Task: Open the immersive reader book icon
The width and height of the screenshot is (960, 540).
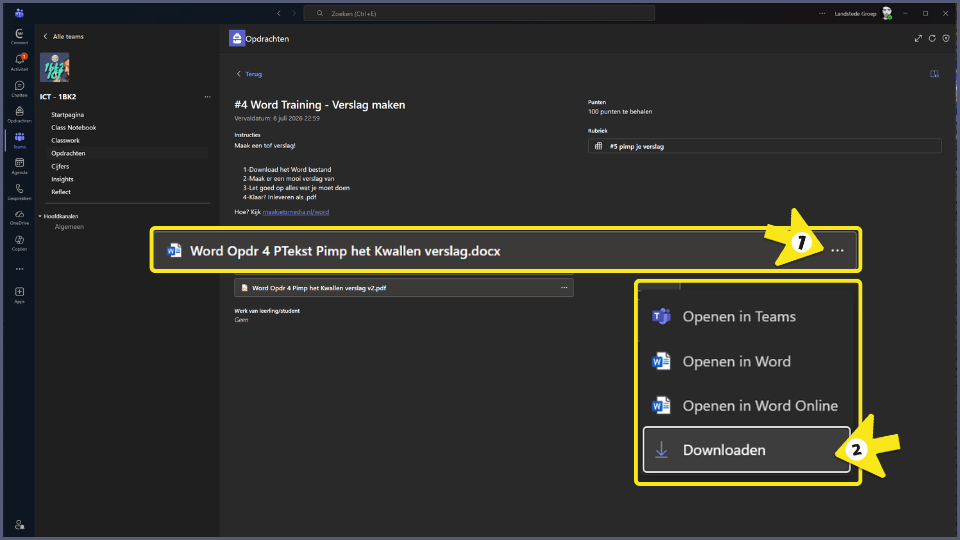Action: coord(934,74)
